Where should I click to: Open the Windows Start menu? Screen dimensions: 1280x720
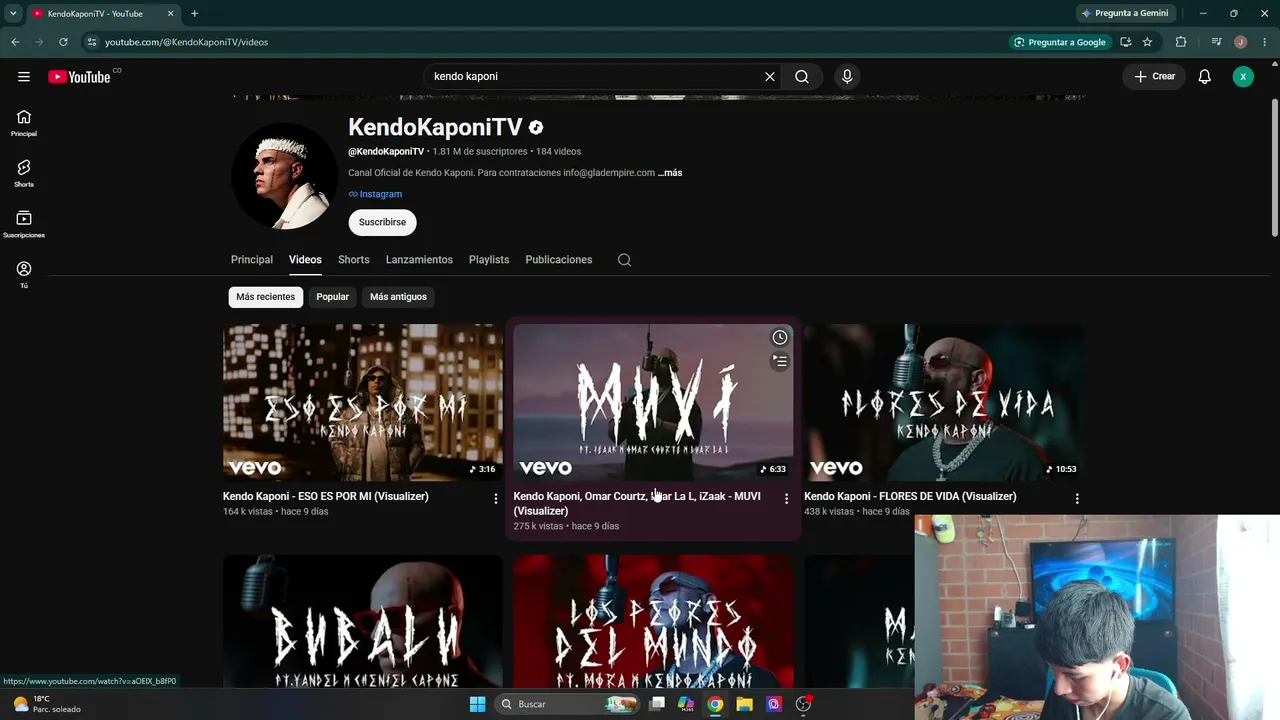pos(477,704)
